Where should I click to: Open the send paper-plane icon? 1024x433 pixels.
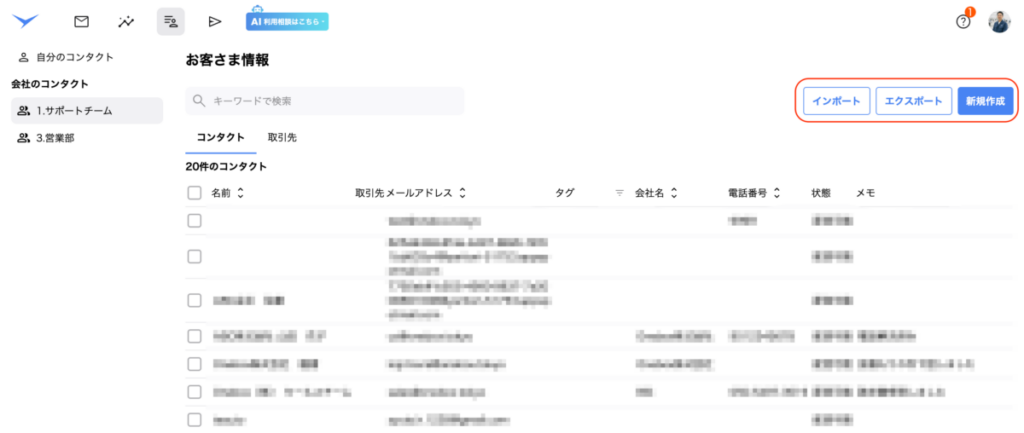click(214, 21)
